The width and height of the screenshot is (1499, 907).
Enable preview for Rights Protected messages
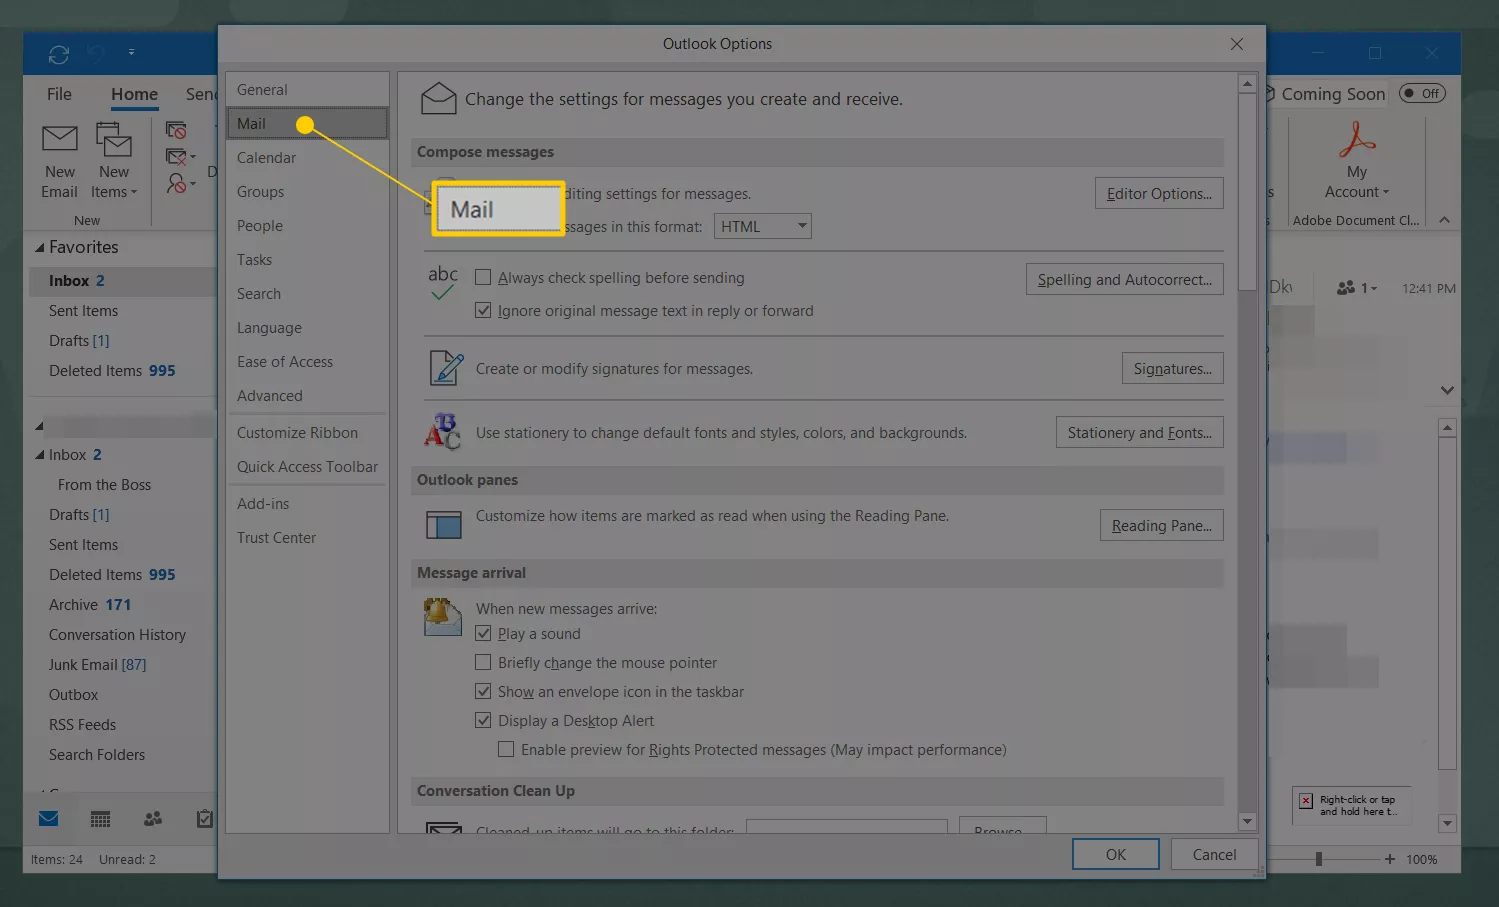(506, 749)
